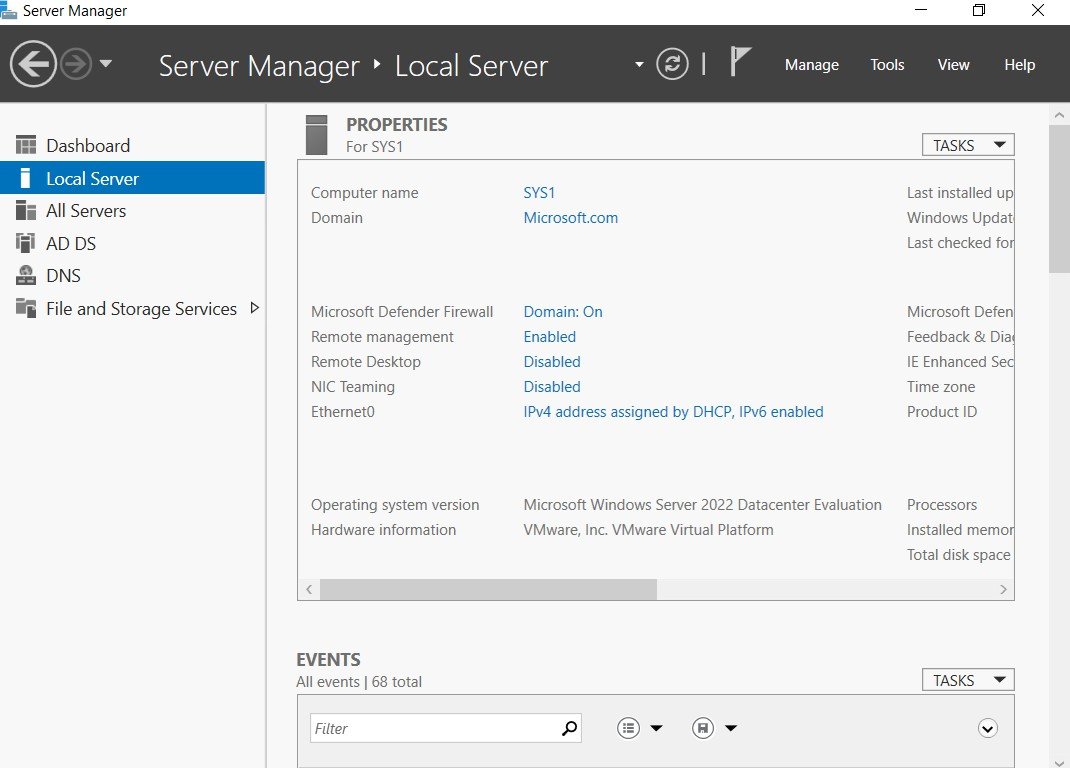Click the events criteria list icon
The image size is (1070, 768).
(x=628, y=728)
